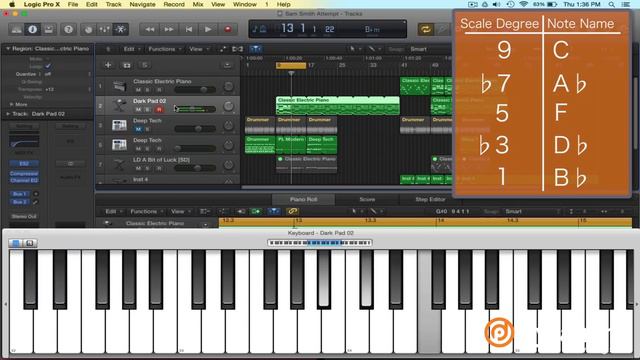This screenshot has height=360, width=640.
Task: Show the Smart Controls dial icon
Action: tap(88, 29)
